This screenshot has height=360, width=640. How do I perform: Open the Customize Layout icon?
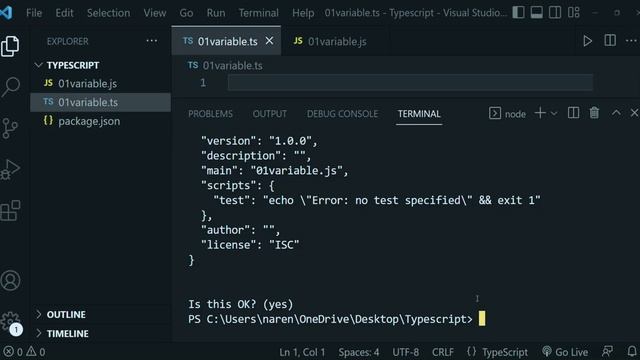pos(573,13)
